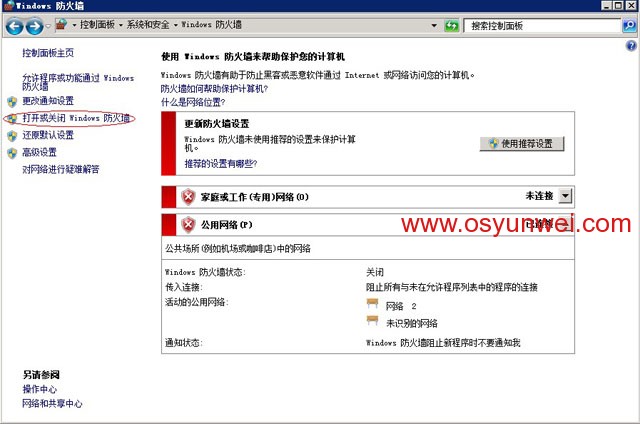Click the Control Panel icon in address bar
This screenshot has width=640, height=424.
pyautogui.click(x=61, y=24)
